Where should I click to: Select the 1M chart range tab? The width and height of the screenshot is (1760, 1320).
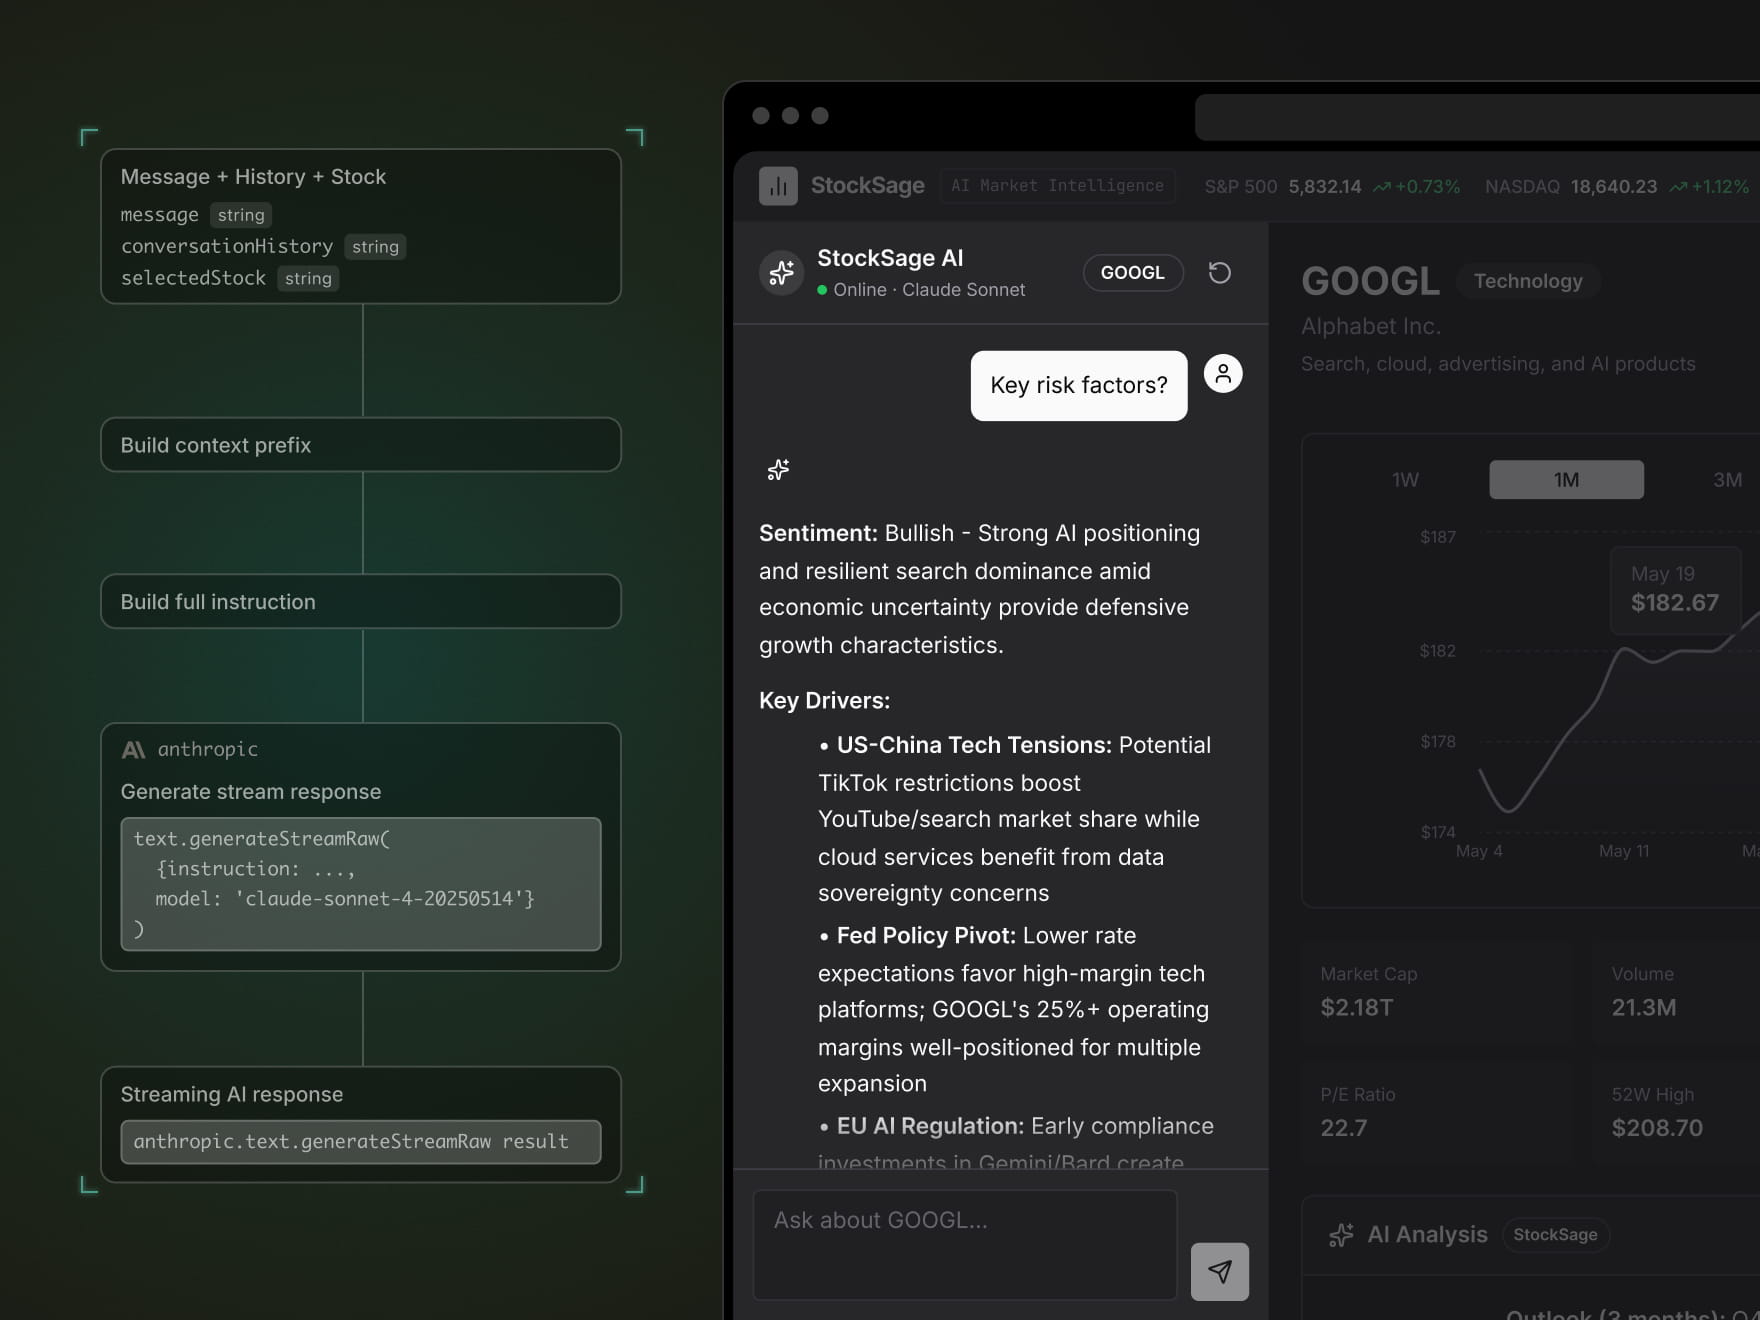coord(1566,480)
